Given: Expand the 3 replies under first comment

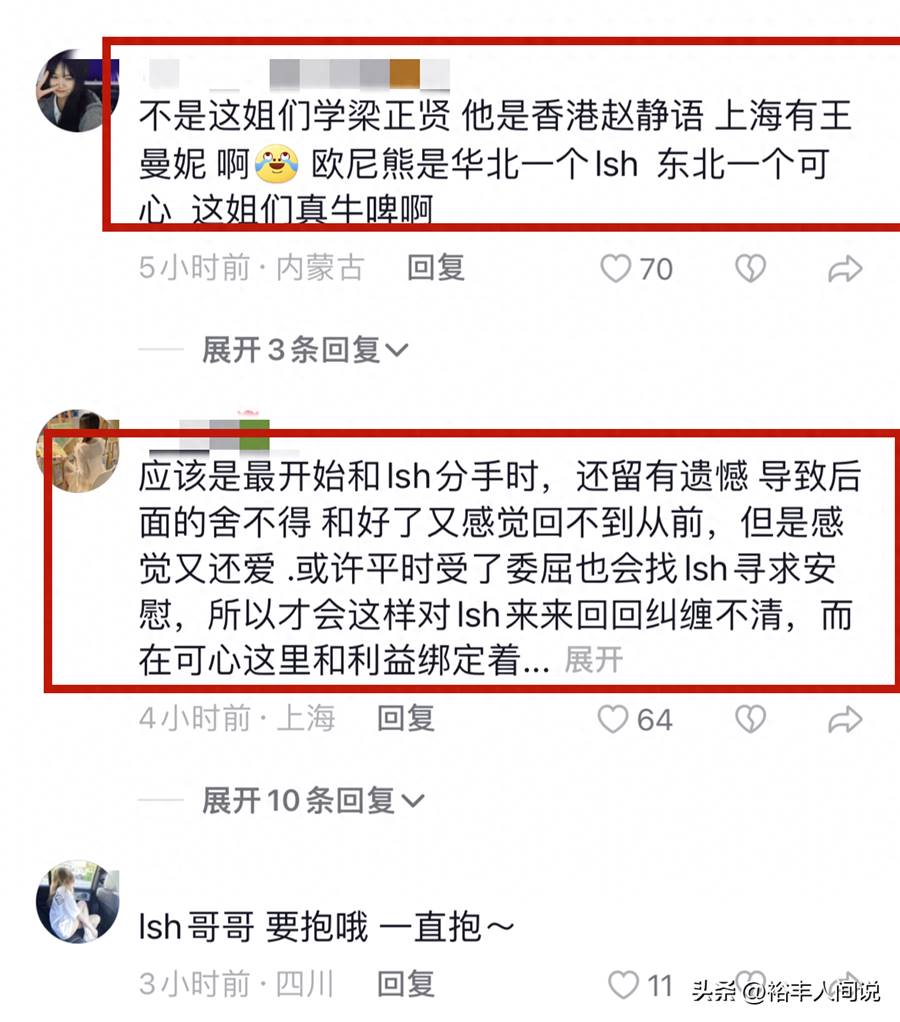Looking at the screenshot, I should (305, 350).
